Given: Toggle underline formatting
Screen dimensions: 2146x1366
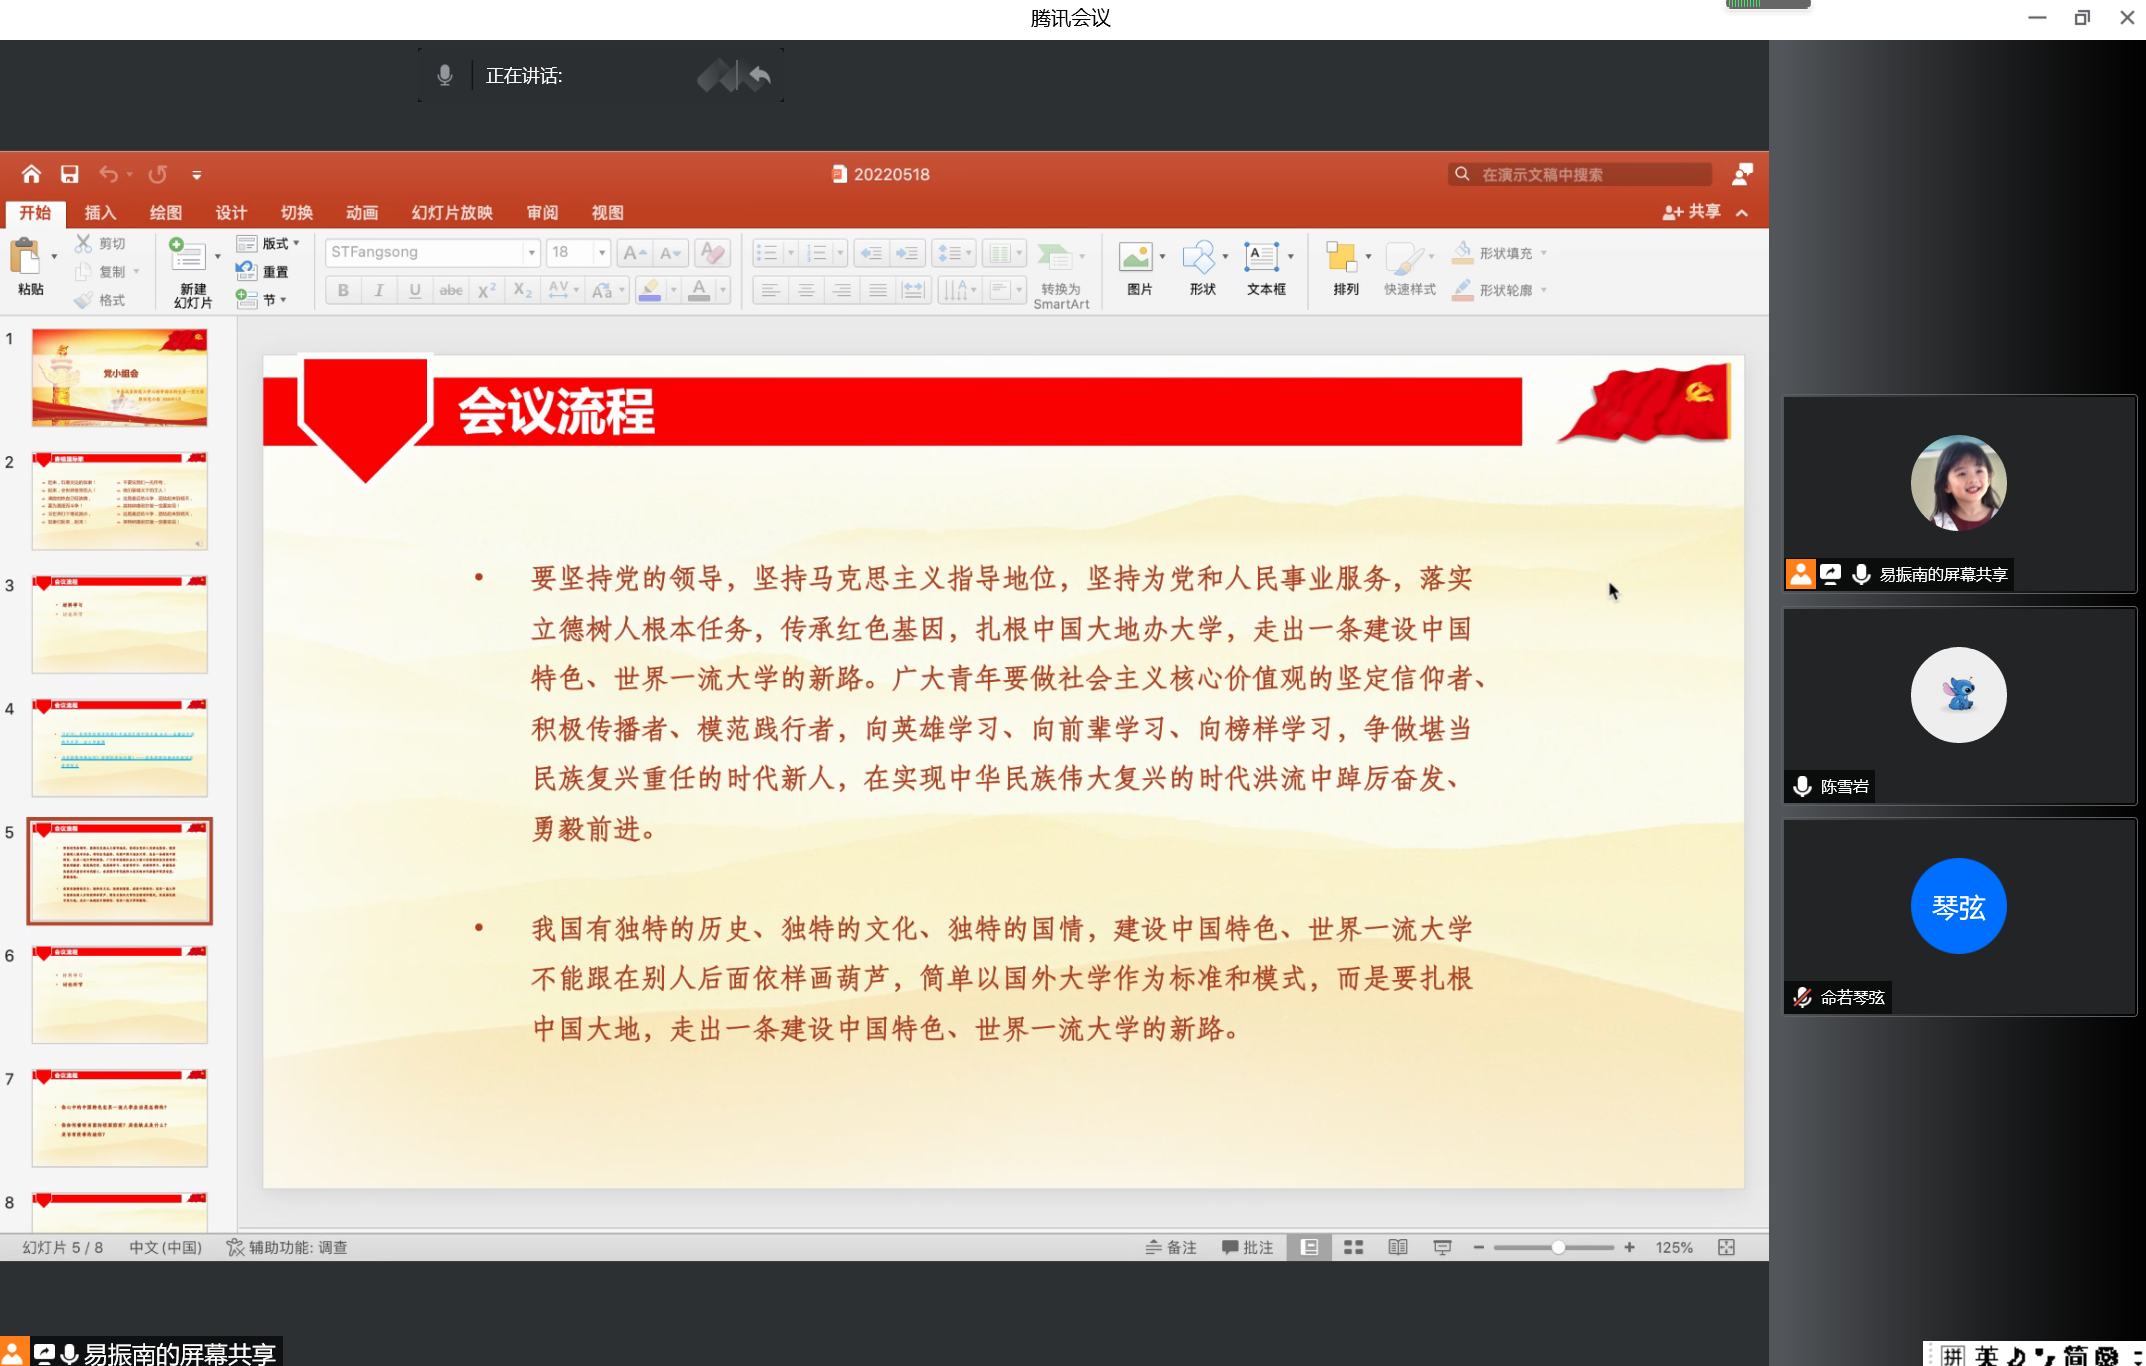Looking at the screenshot, I should 414,290.
